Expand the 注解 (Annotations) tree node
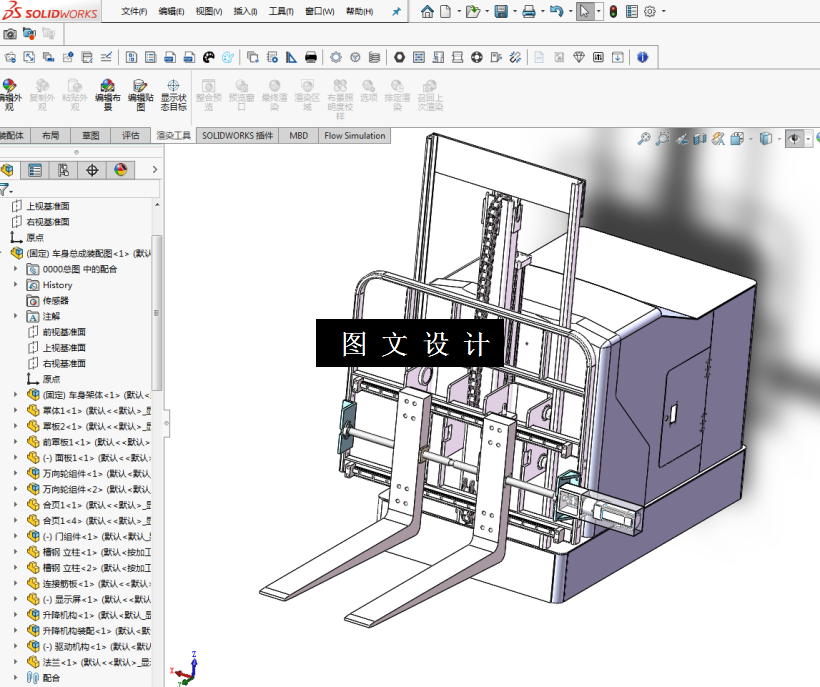Screen dimensions: 820x687 click(x=16, y=316)
